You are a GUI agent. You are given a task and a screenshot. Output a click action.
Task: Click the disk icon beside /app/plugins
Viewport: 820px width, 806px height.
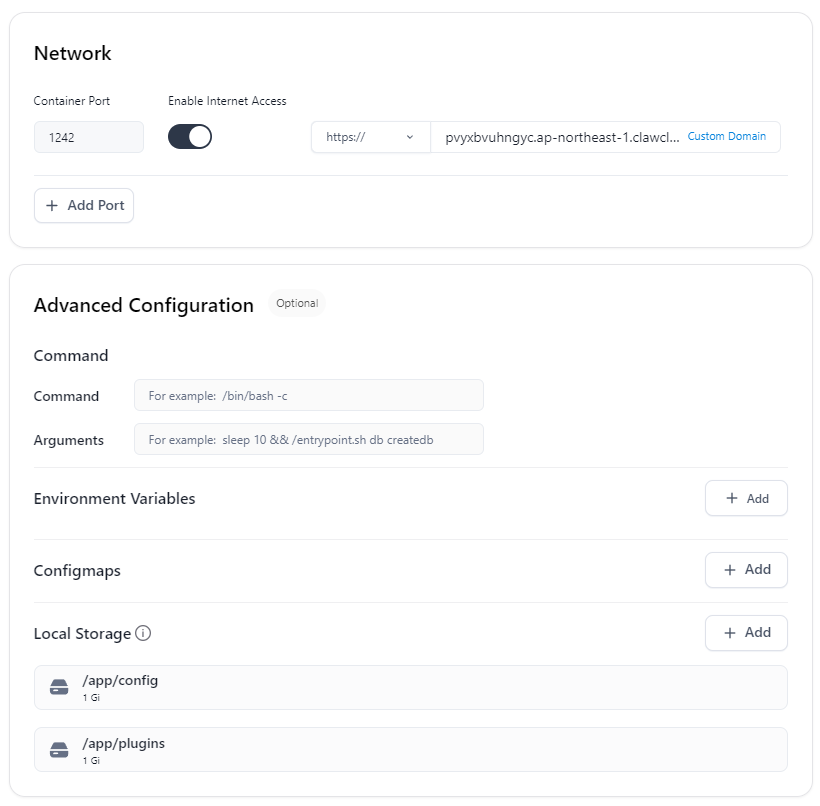(59, 749)
